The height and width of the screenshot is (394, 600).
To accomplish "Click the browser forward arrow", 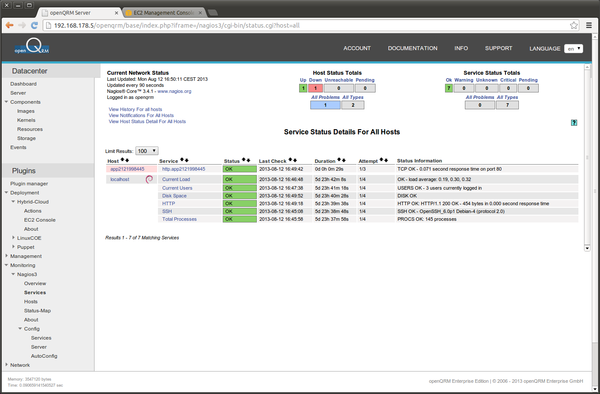I will coord(22,25).
